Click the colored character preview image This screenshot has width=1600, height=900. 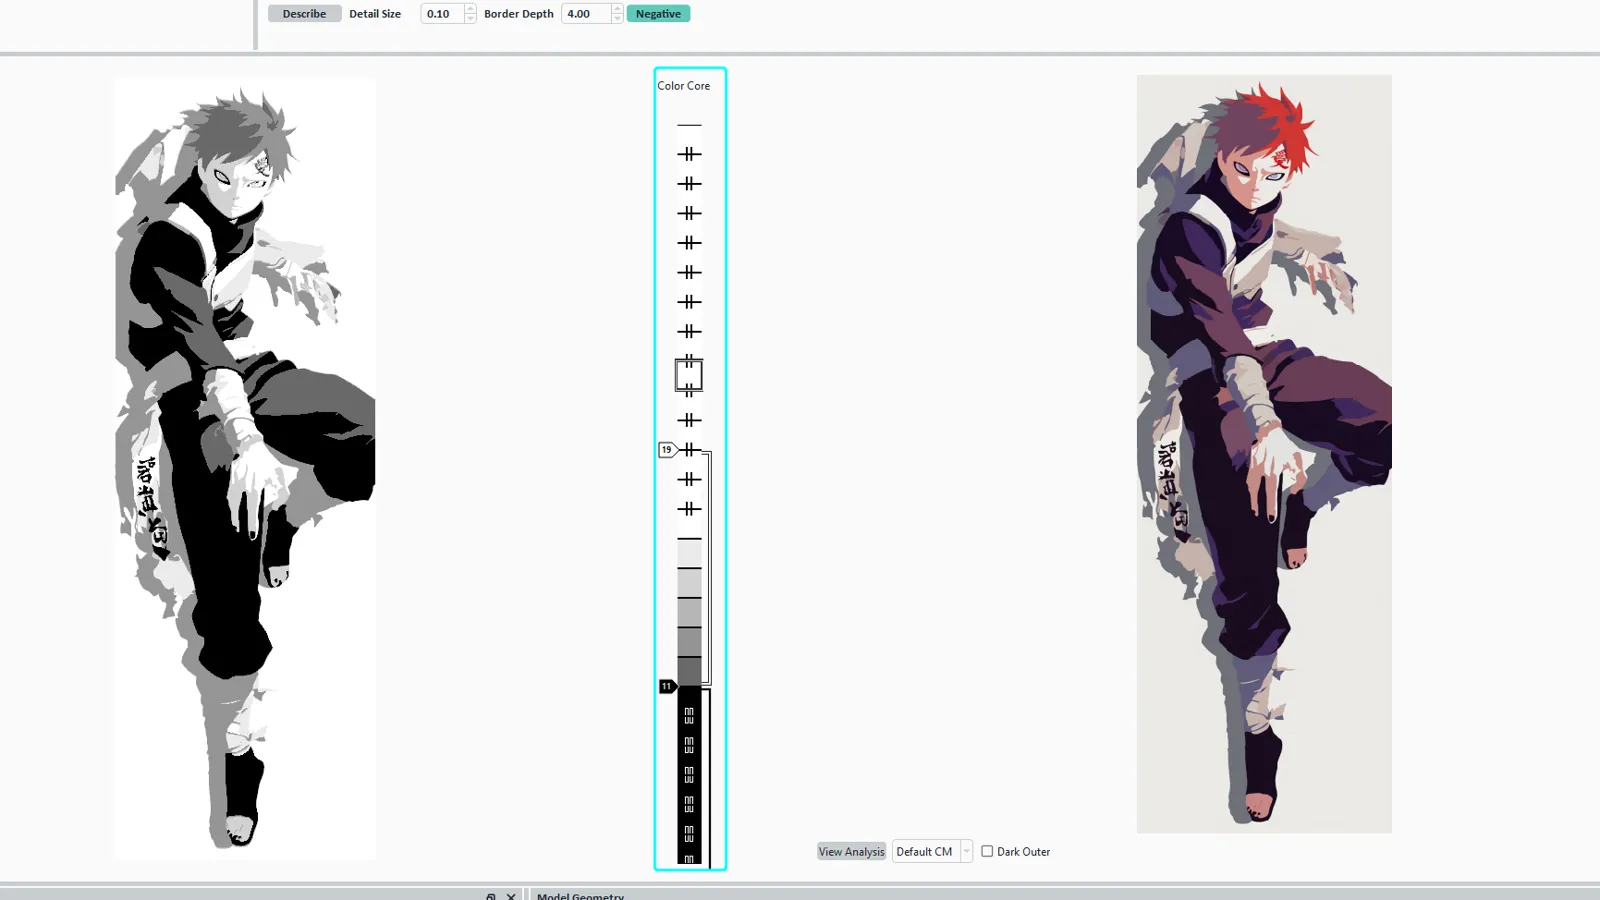[x=1264, y=454]
